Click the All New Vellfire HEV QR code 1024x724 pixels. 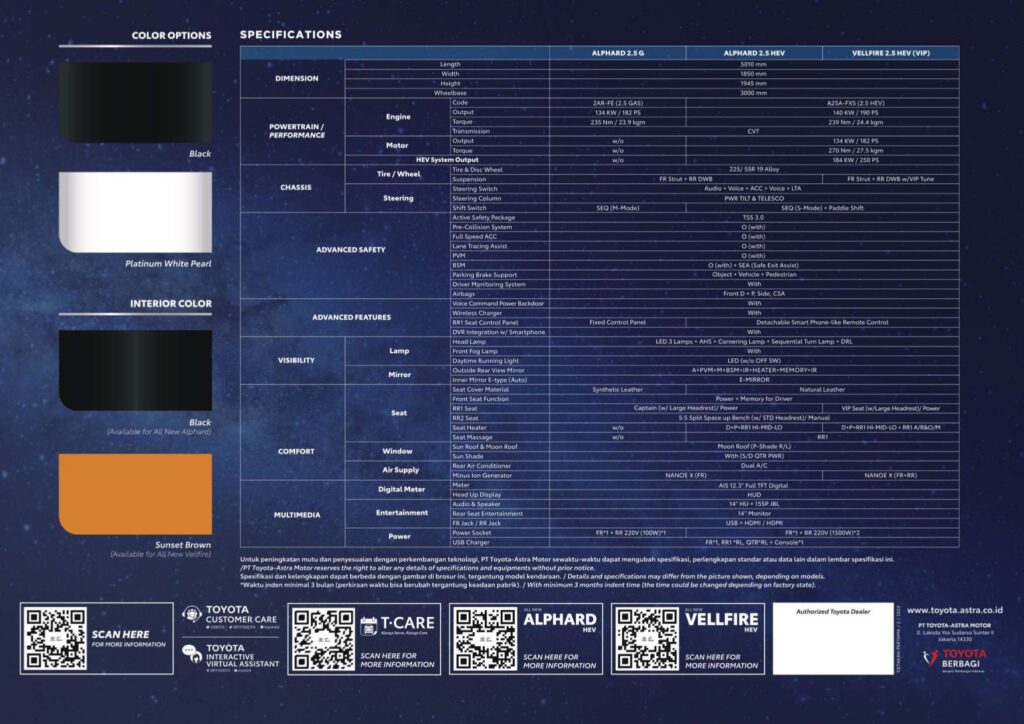click(646, 638)
